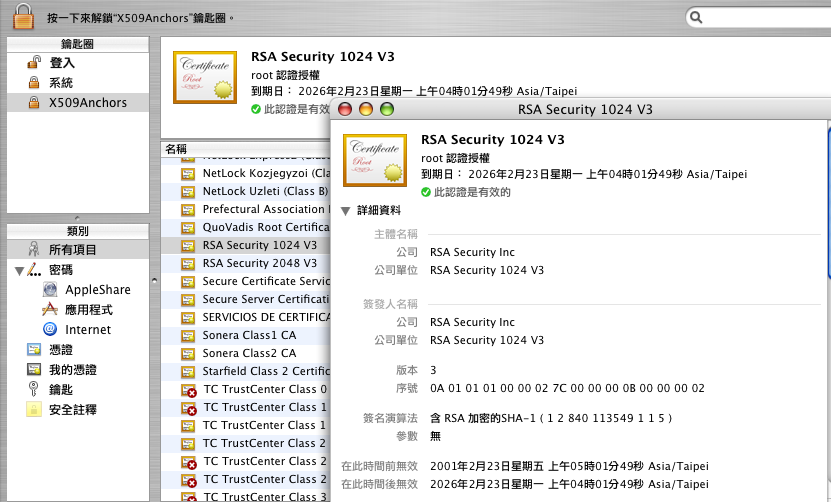Collapse the 密碼 category triangle

tap(20, 271)
